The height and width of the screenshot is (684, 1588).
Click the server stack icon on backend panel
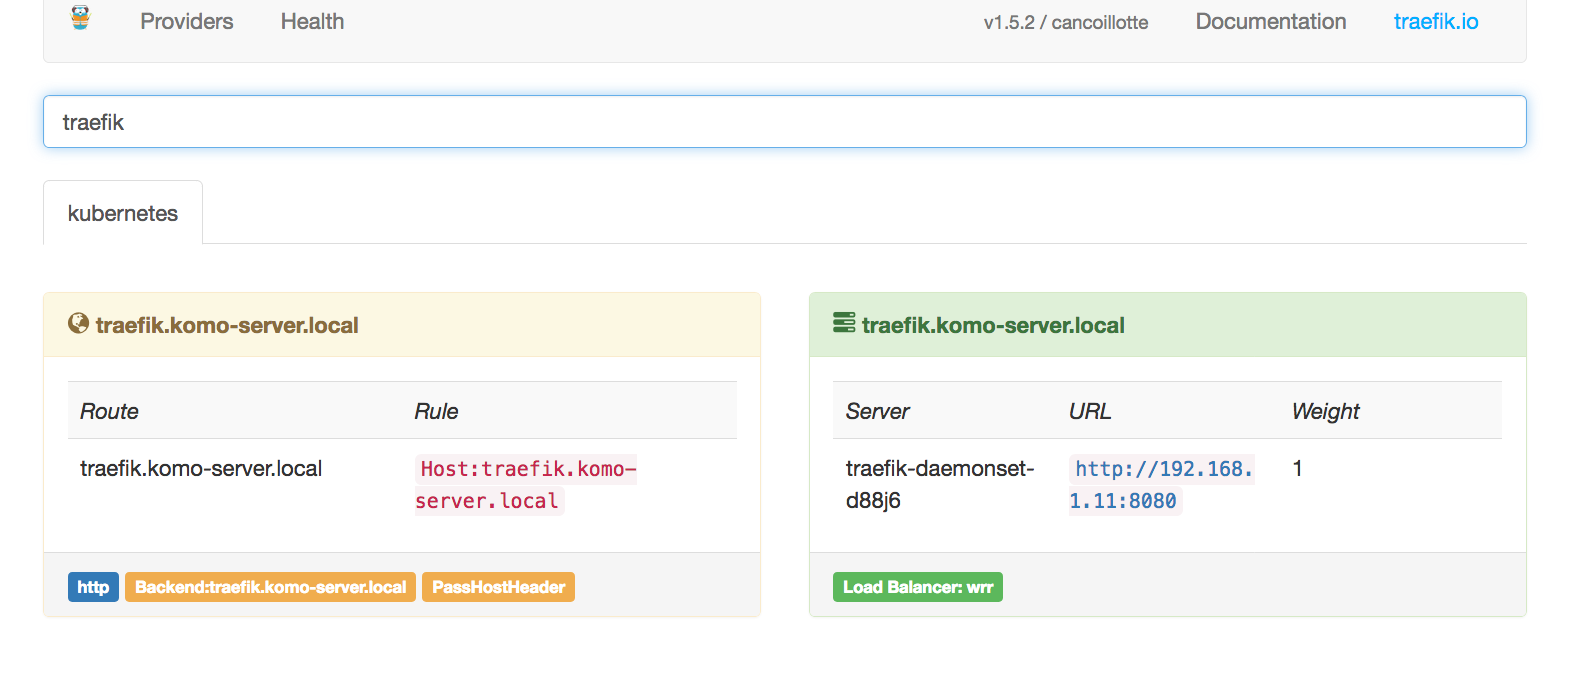pyautogui.click(x=844, y=323)
